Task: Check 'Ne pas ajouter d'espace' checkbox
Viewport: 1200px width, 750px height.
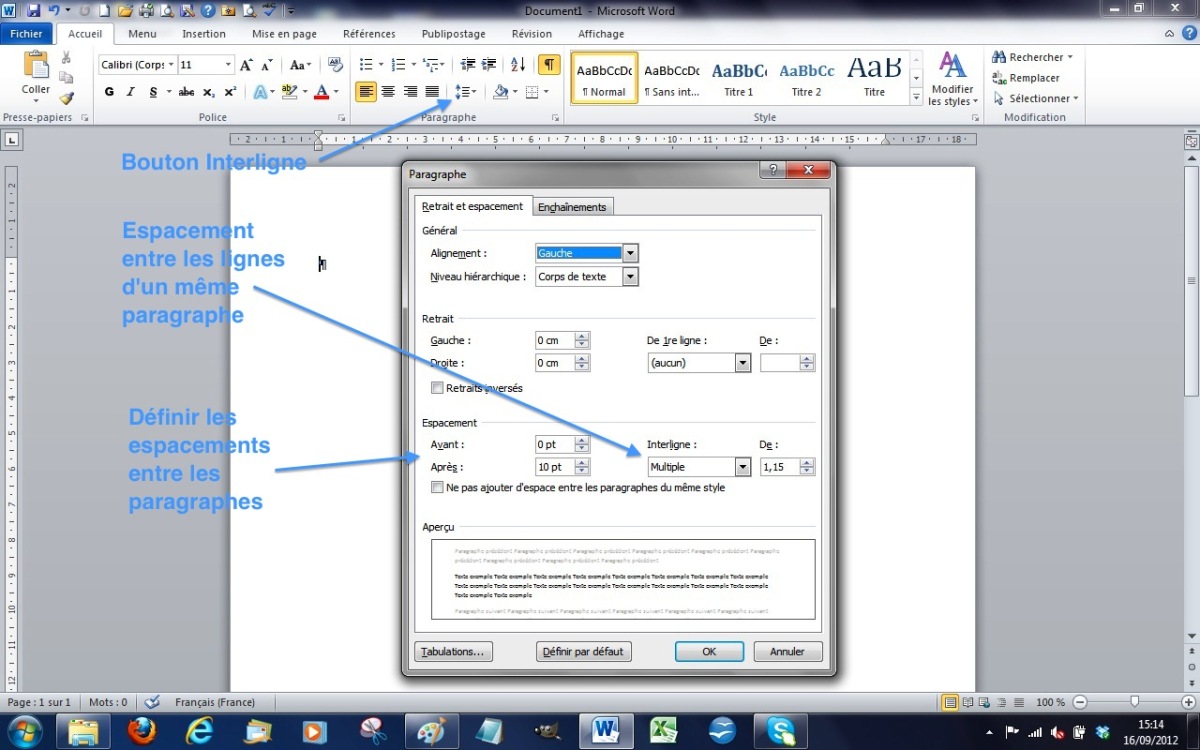Action: point(437,488)
